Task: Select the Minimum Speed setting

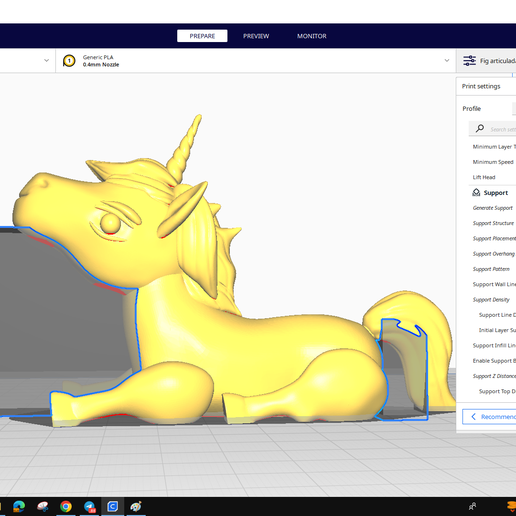Action: tap(493, 162)
